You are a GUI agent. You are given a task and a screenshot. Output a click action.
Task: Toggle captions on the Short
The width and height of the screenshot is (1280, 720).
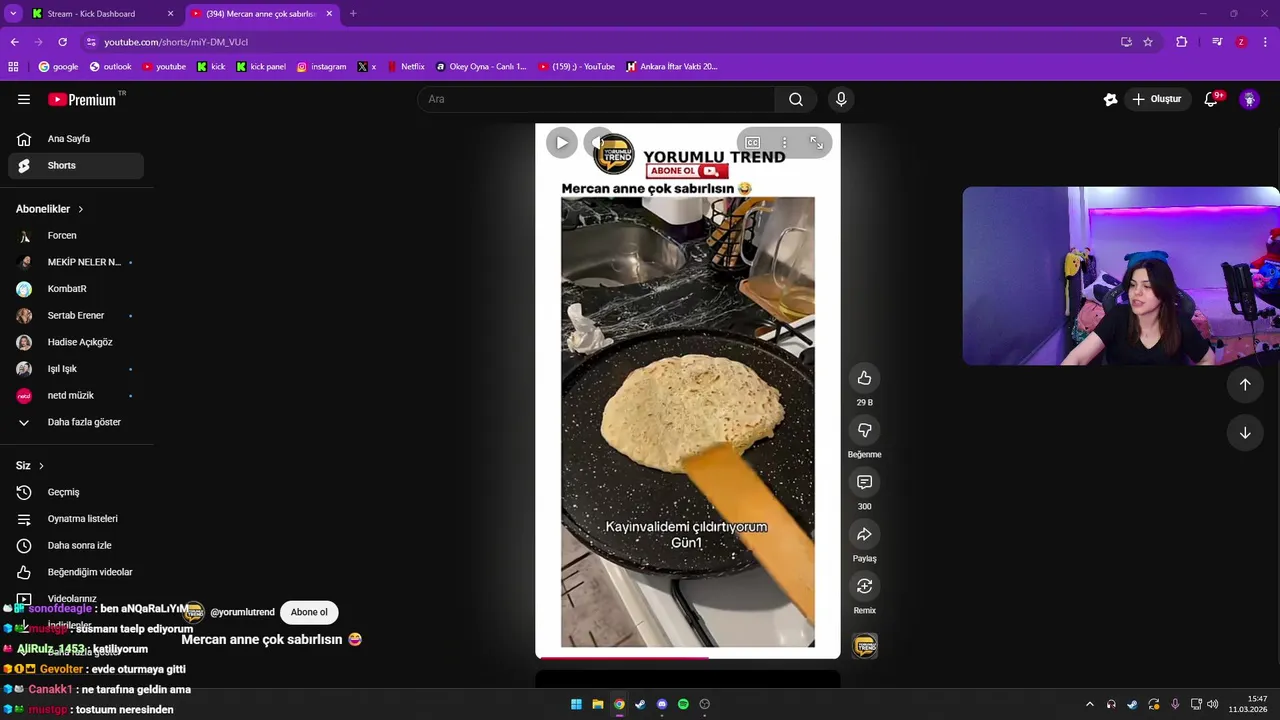(753, 143)
